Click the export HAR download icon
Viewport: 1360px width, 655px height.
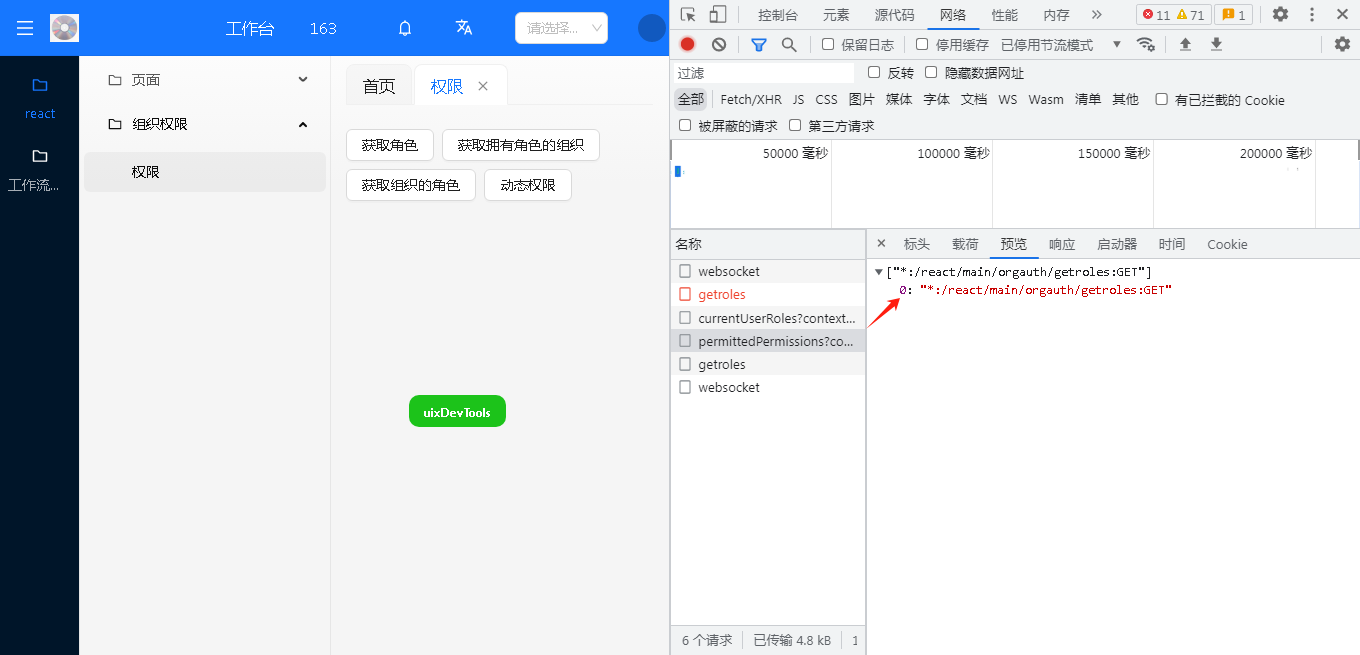[1216, 44]
